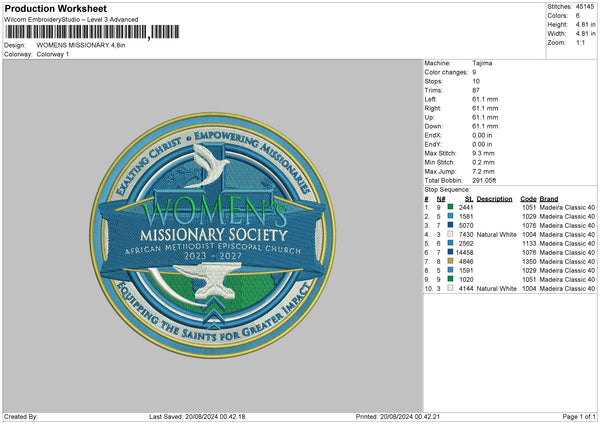Screen dimensions: 600x424
Task: Click the 'Brand' column header
Action: click(x=549, y=199)
